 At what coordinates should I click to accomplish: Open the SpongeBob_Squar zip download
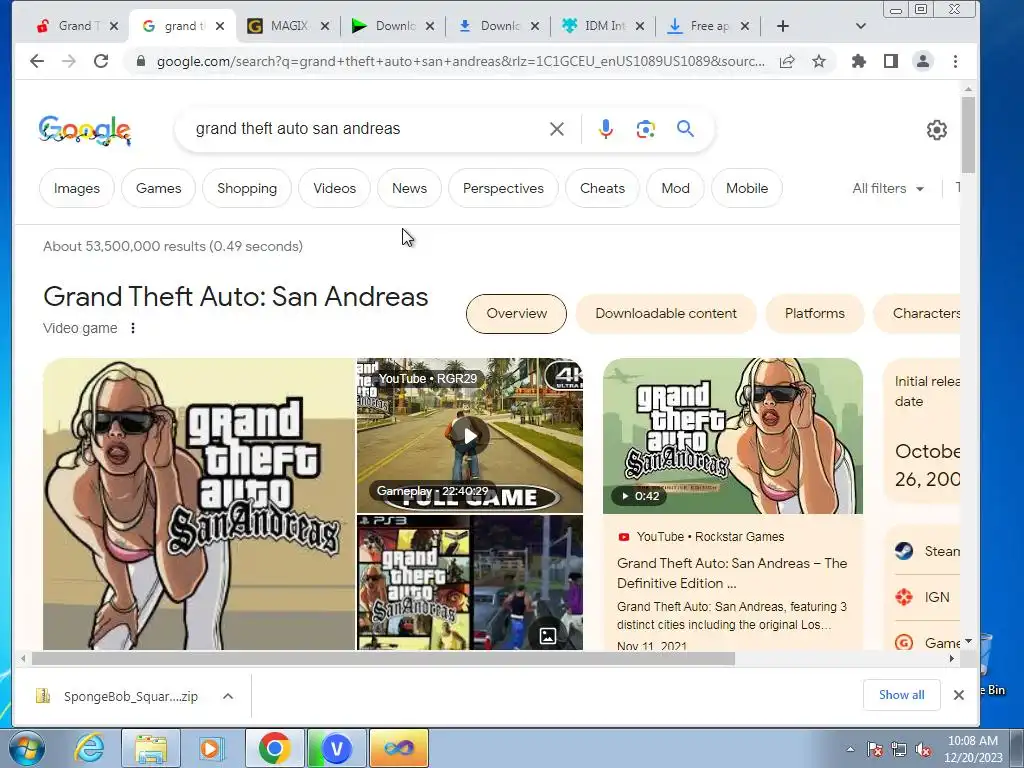pos(131,696)
